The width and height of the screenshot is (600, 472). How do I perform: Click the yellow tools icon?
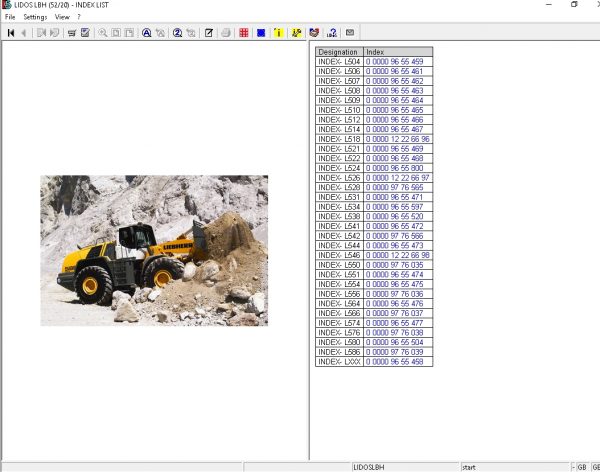(297, 33)
